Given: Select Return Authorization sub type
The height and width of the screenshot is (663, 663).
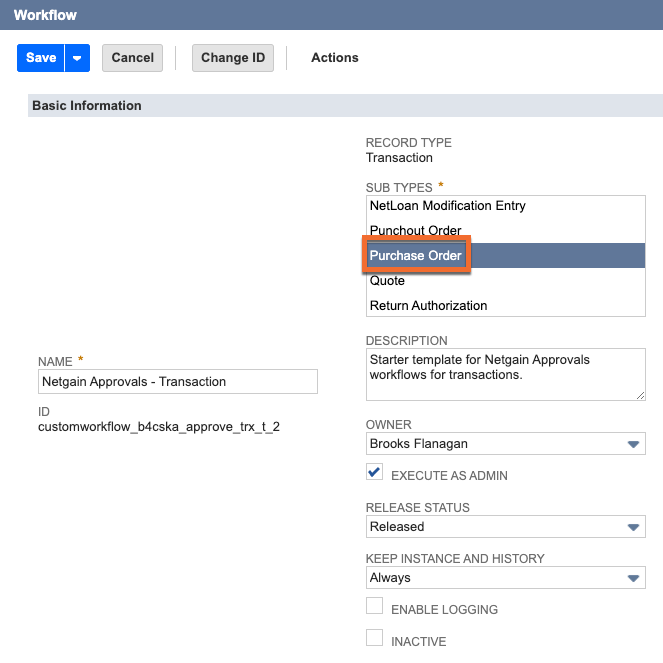Looking at the screenshot, I should click(x=428, y=306).
